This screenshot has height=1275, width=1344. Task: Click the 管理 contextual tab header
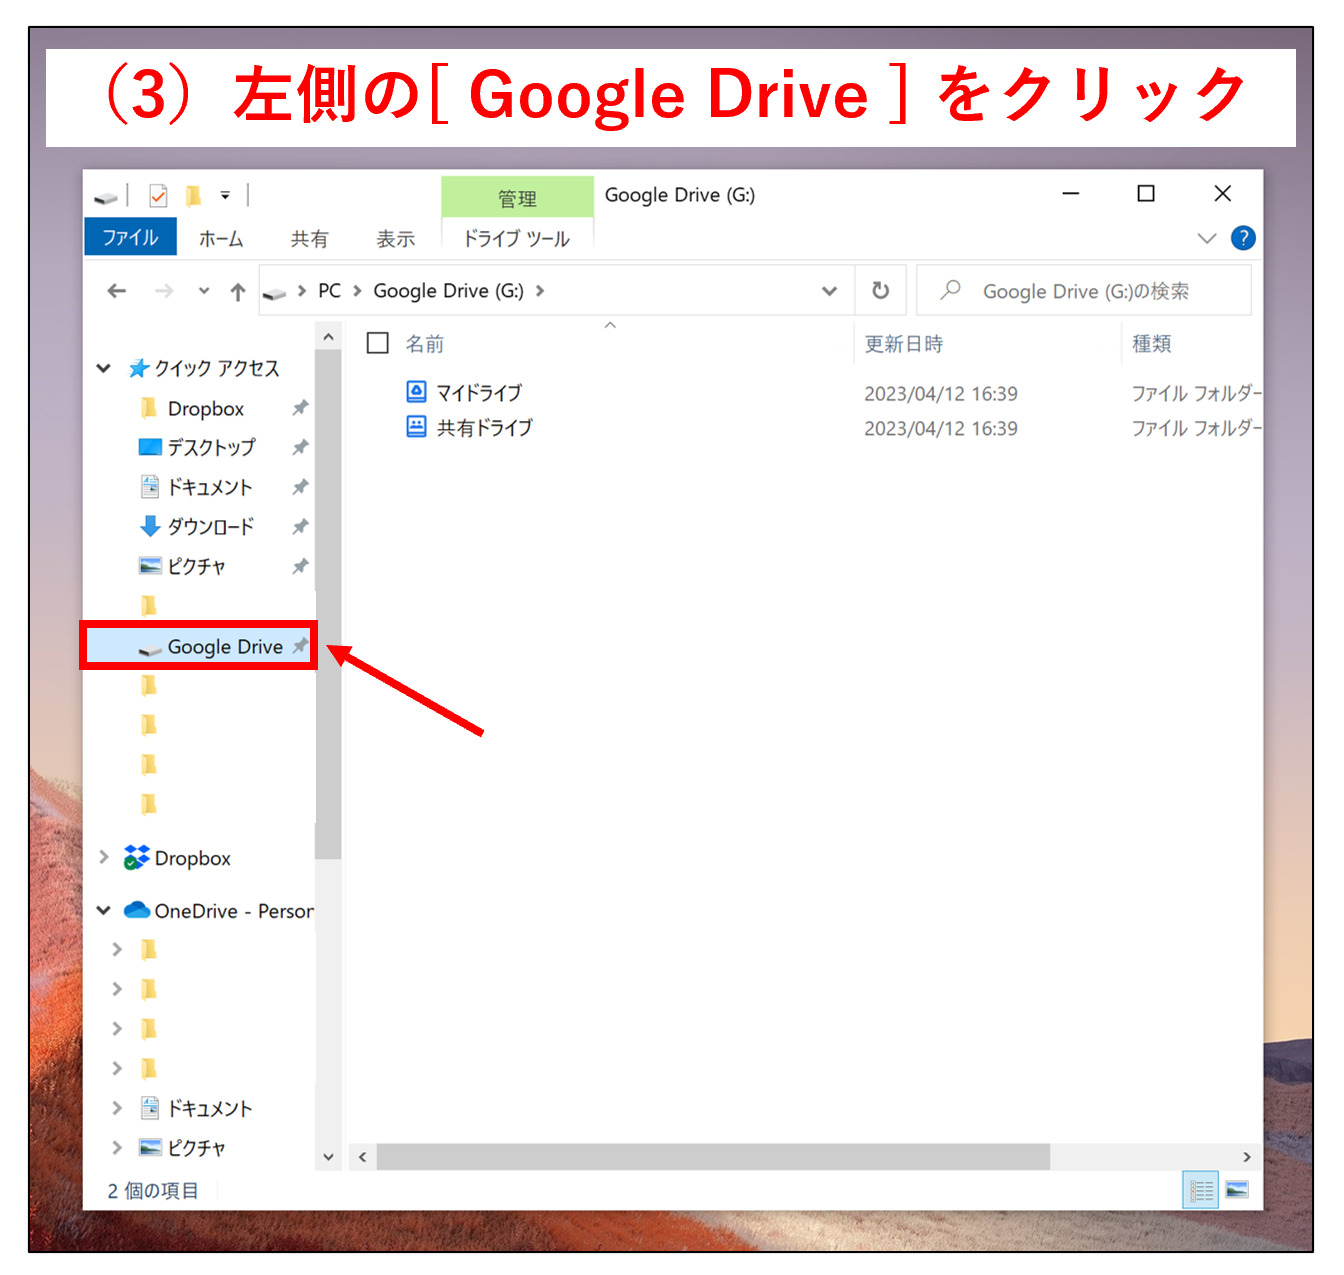click(517, 198)
